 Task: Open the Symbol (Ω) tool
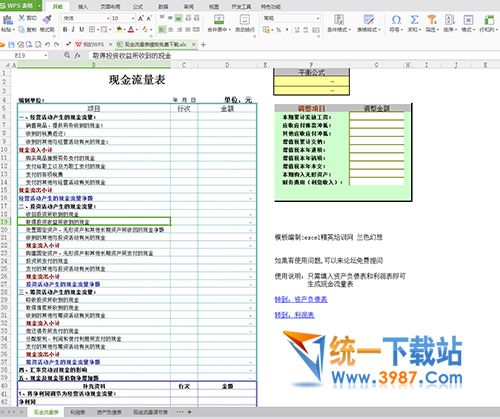(x=396, y=20)
